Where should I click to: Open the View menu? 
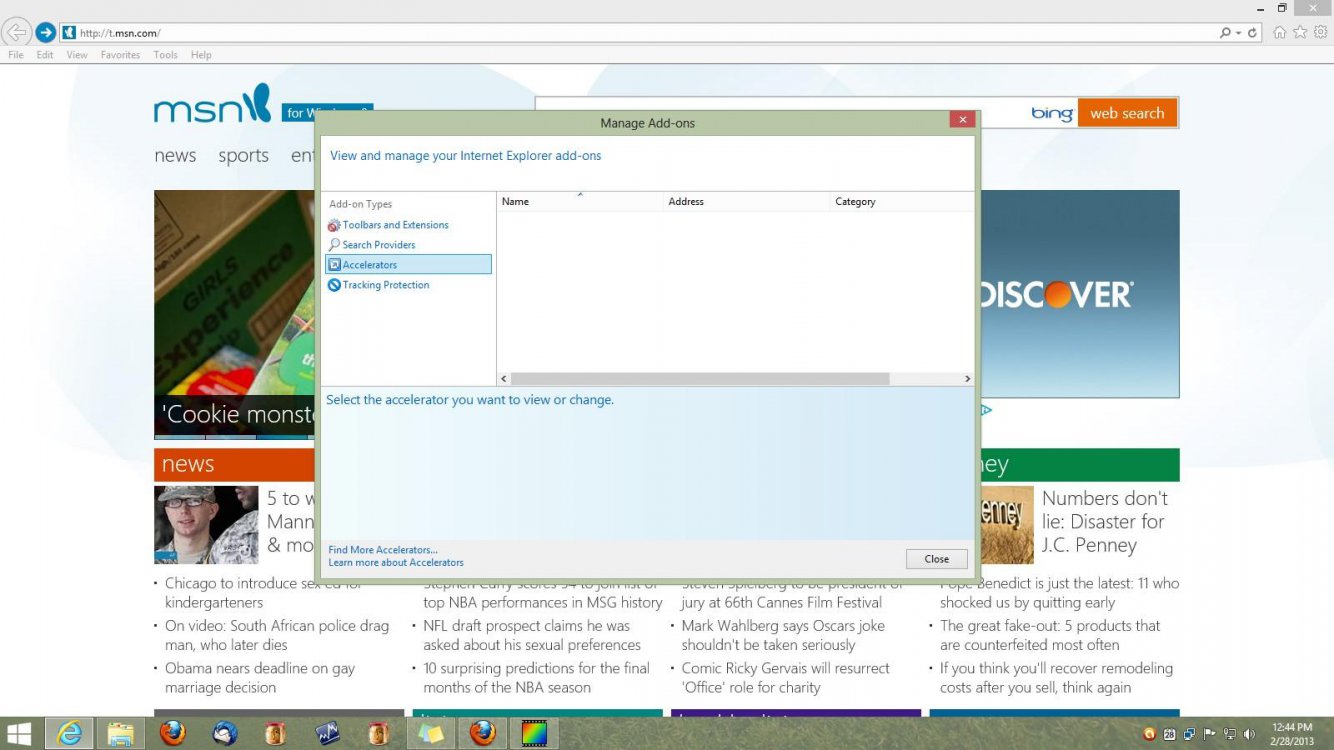pos(77,55)
